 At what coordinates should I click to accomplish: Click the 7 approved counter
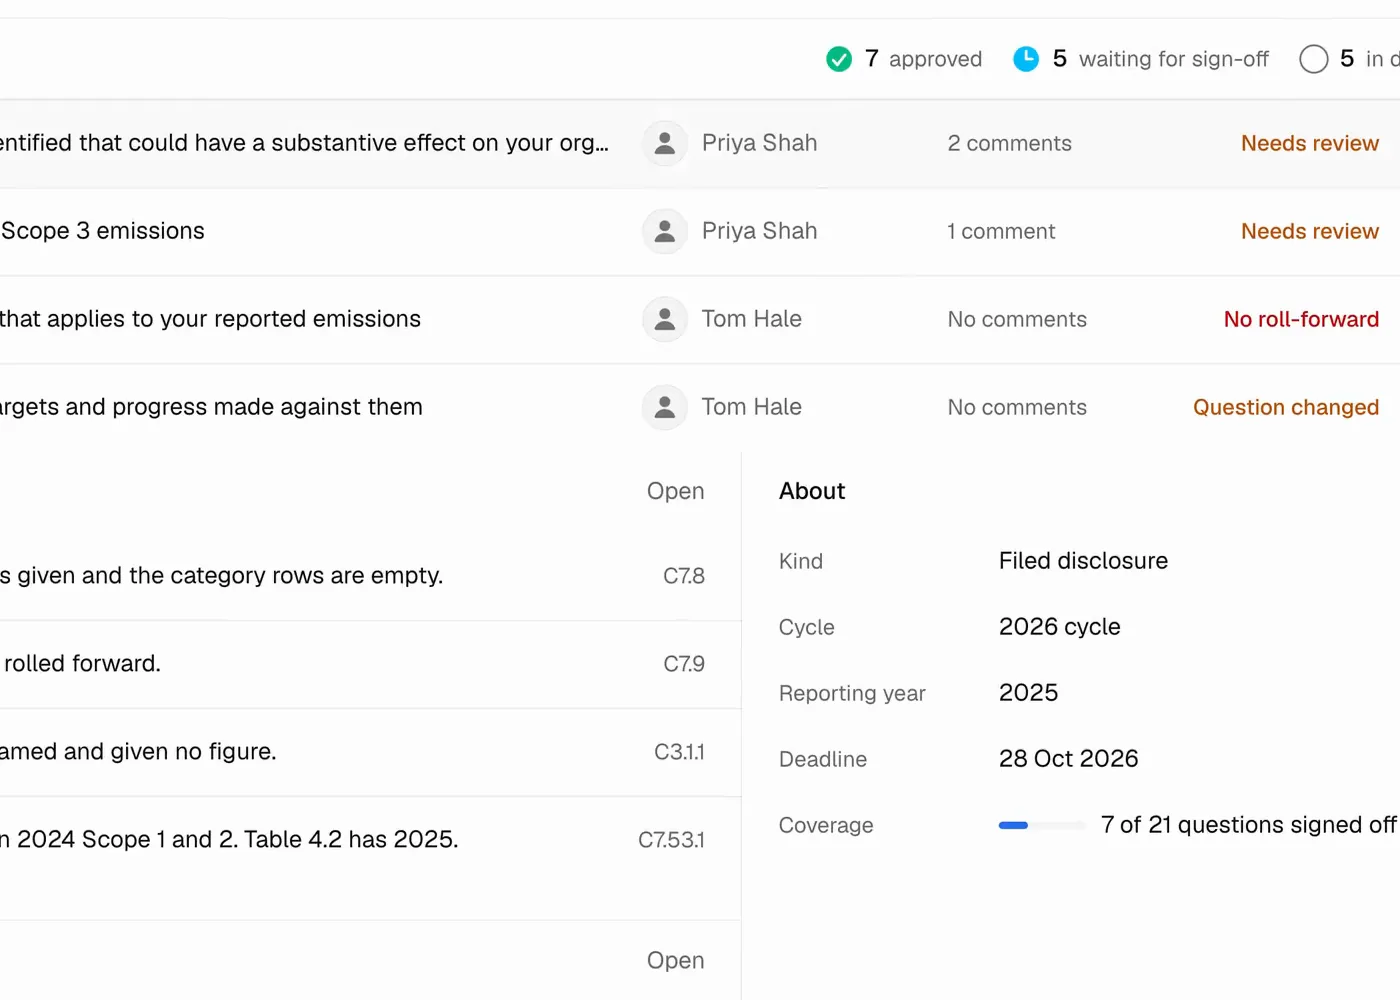pos(904,59)
